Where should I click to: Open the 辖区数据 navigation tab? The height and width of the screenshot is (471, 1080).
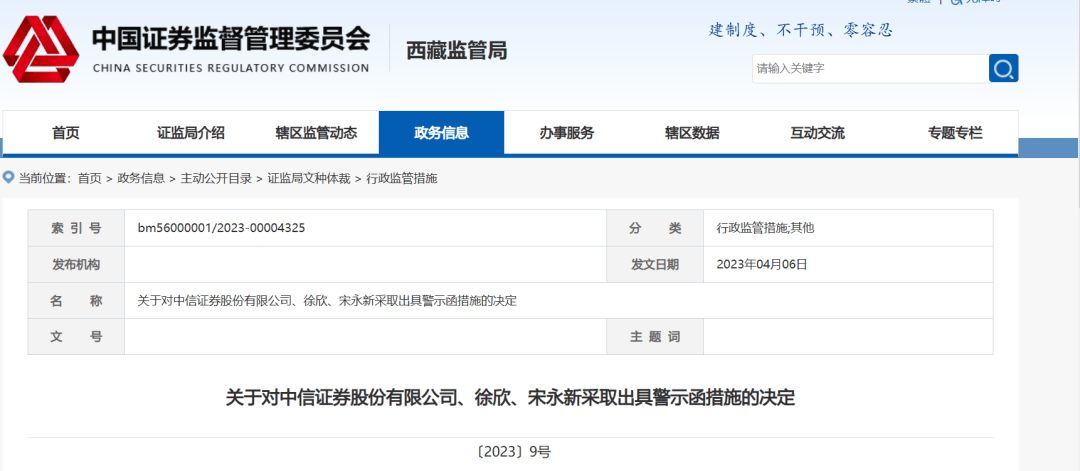tap(692, 133)
